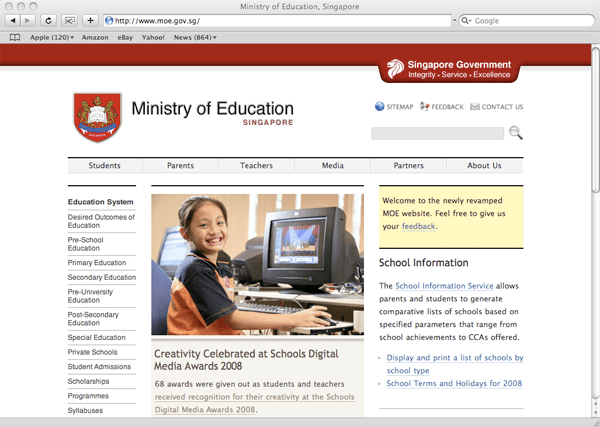Click the FEEDBACK header link

point(447,107)
